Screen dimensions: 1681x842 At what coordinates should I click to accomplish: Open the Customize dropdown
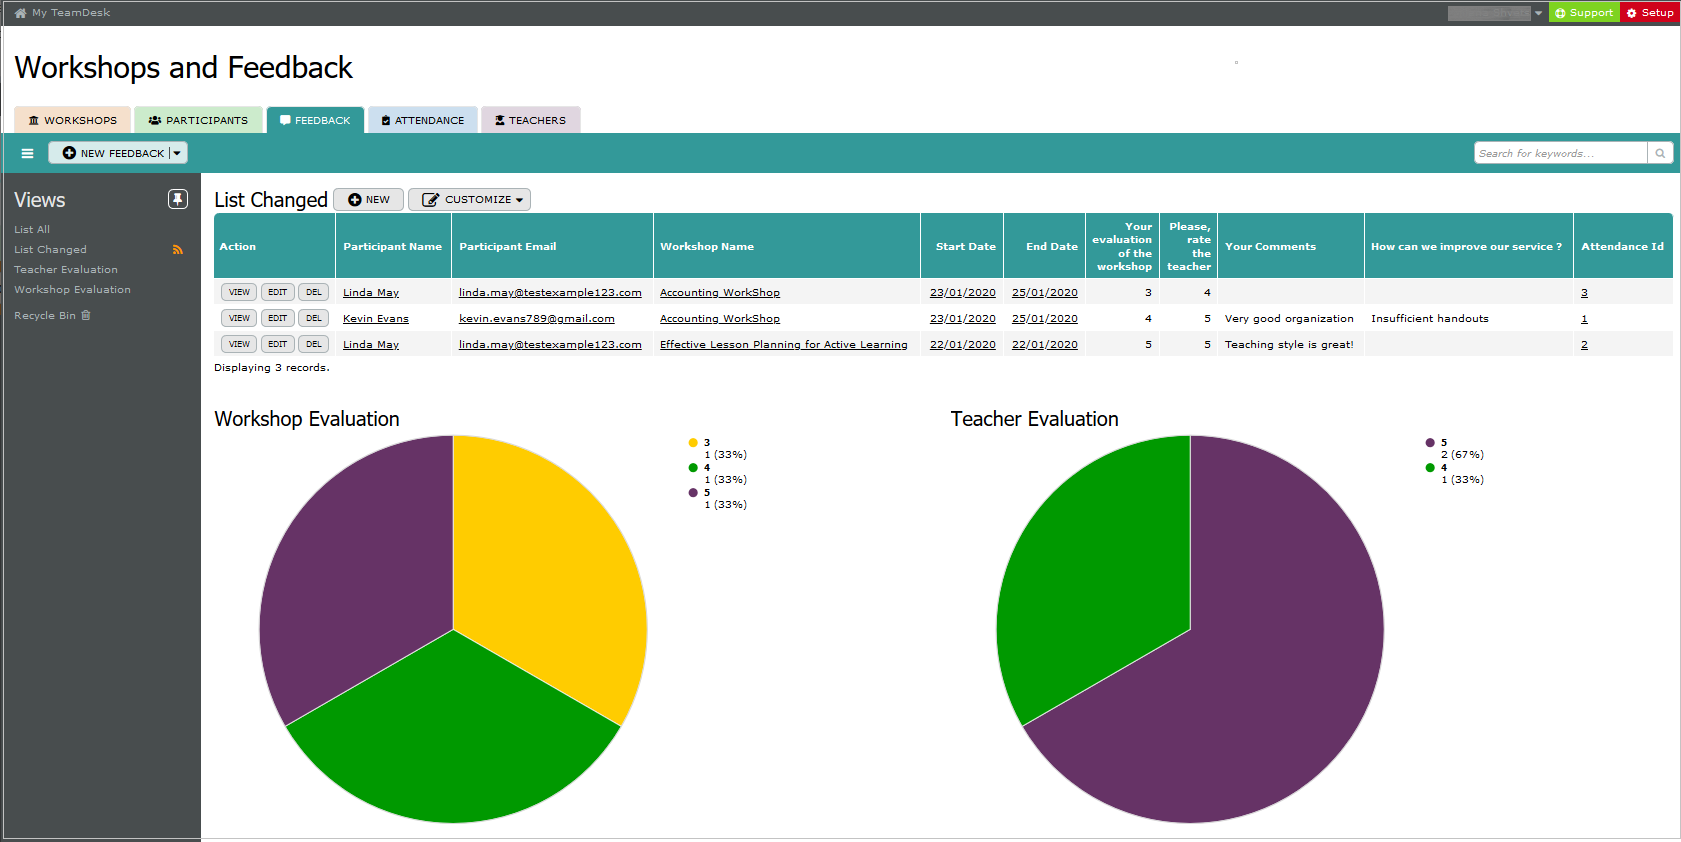(x=469, y=200)
